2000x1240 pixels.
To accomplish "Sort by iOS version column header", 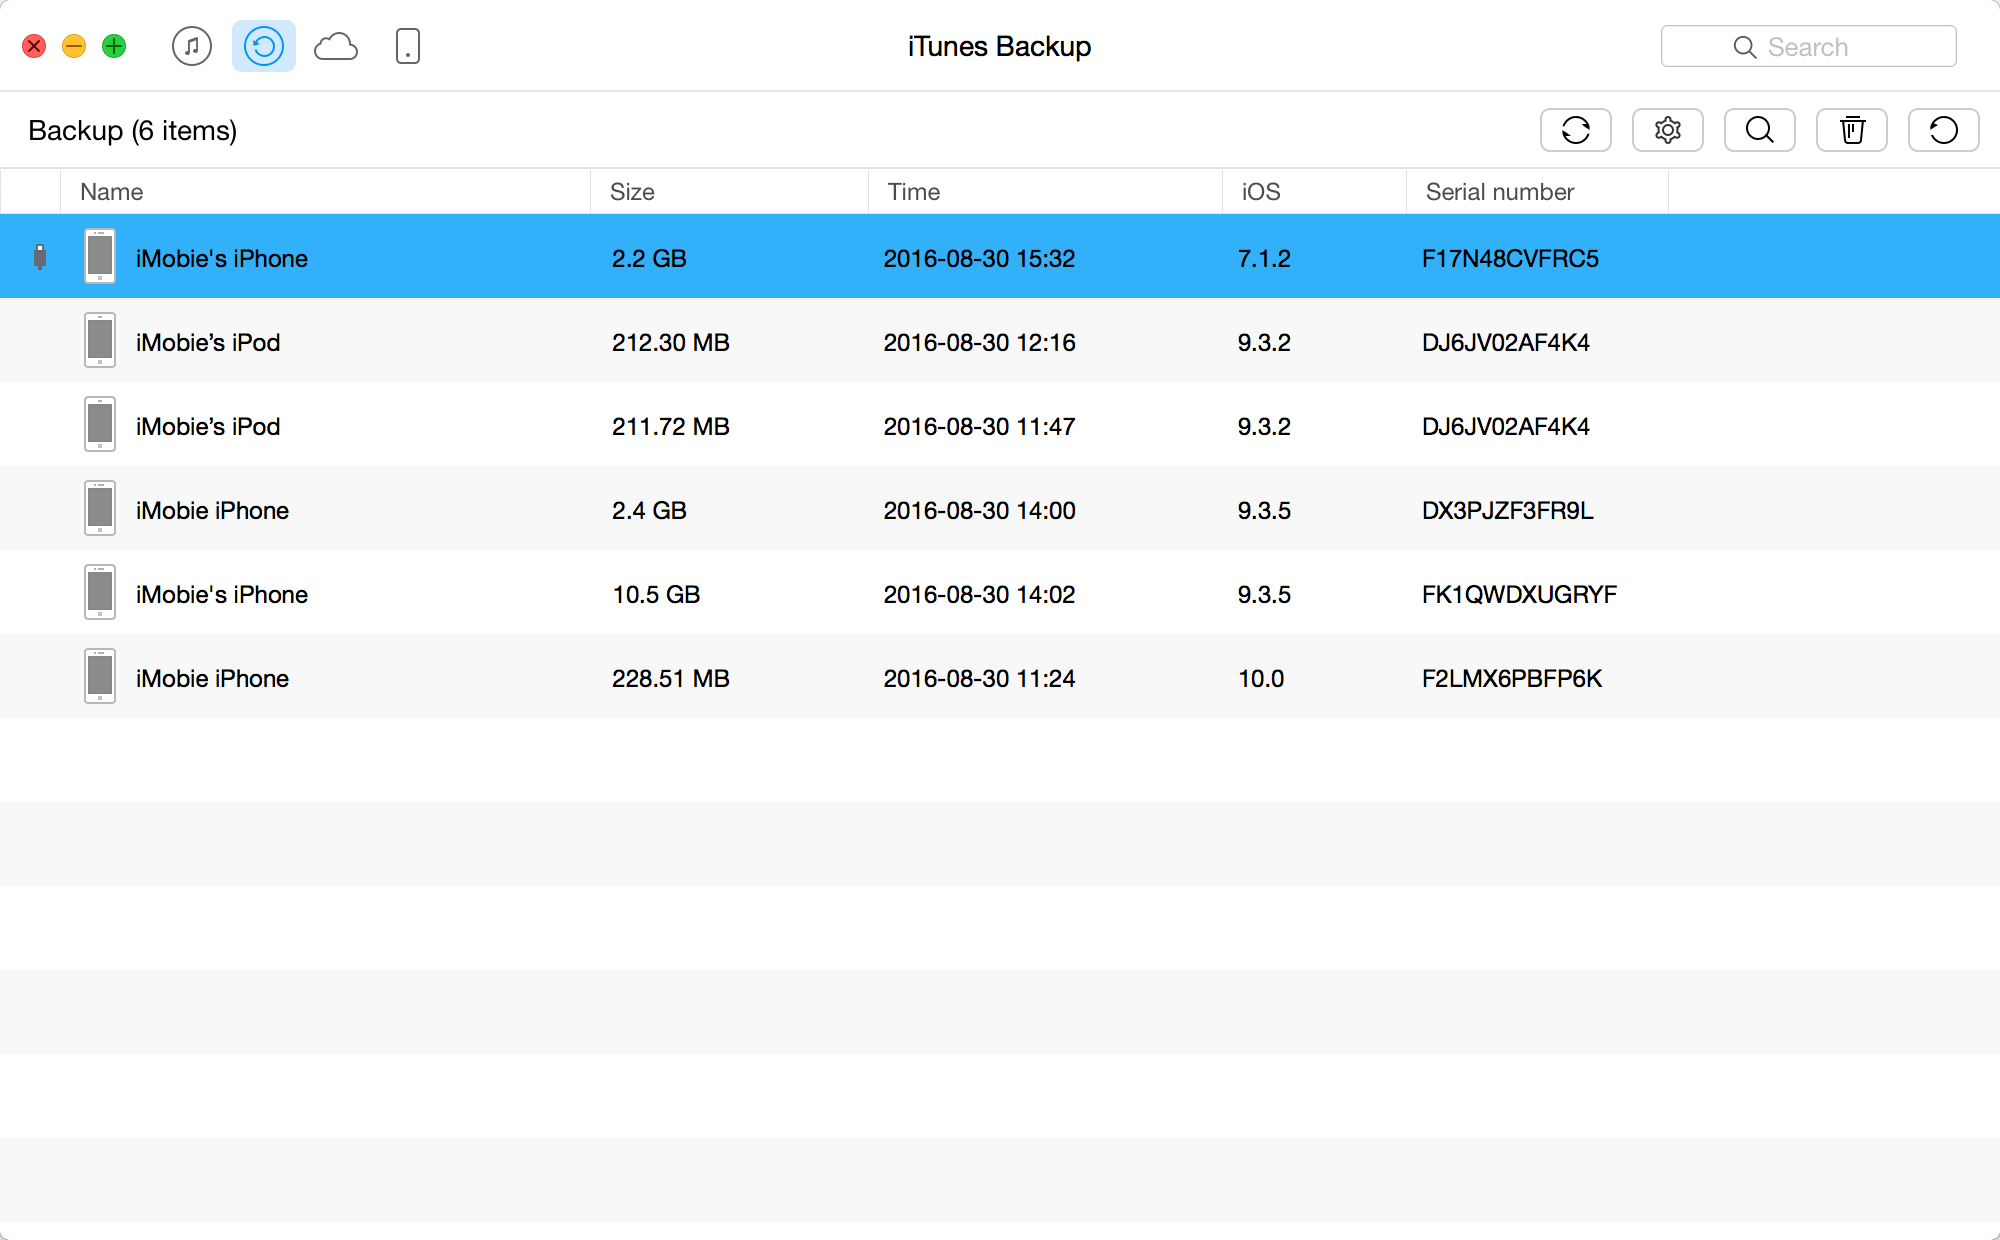I will click(1261, 192).
